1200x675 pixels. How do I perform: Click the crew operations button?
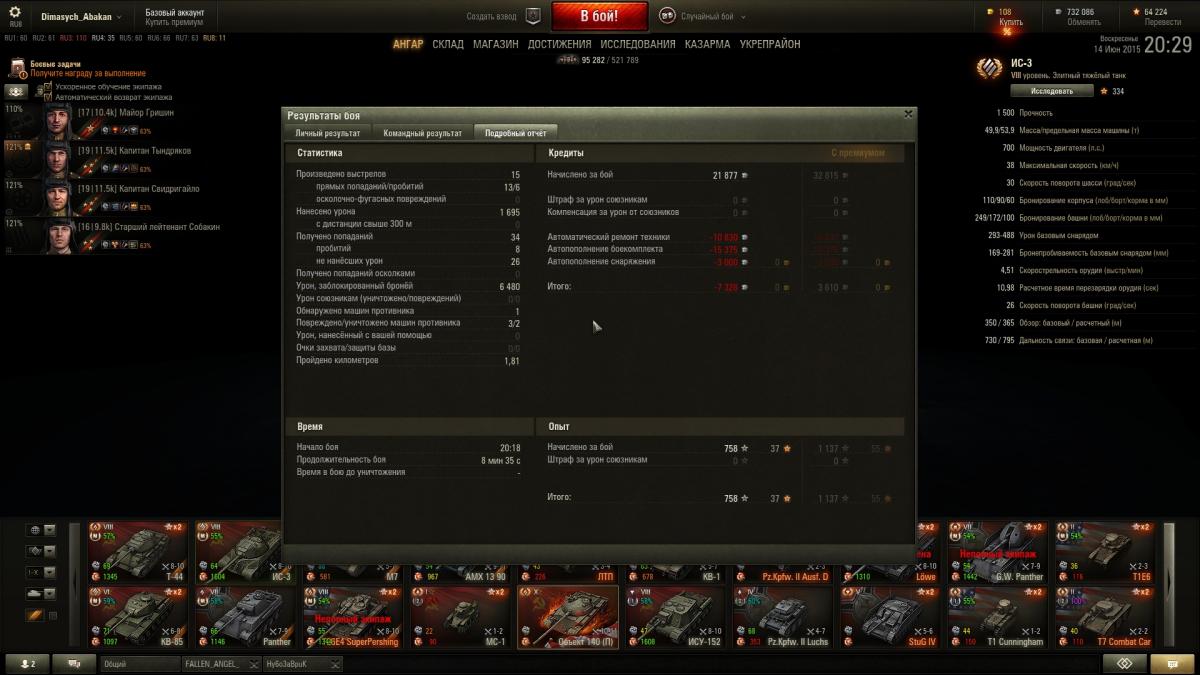pos(17,91)
